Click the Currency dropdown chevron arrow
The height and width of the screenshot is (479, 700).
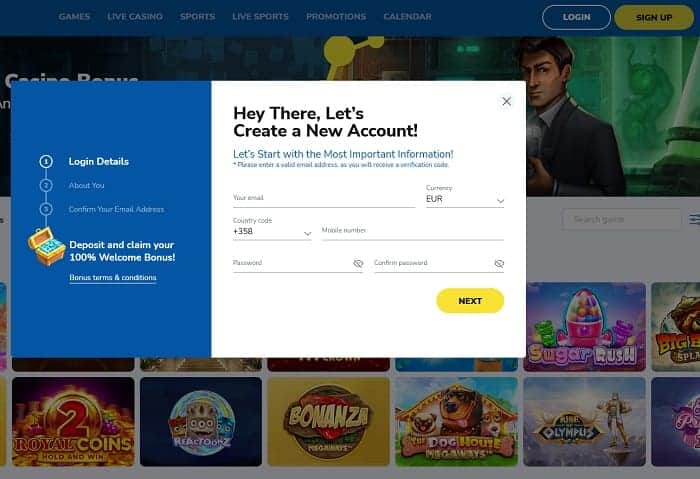500,201
